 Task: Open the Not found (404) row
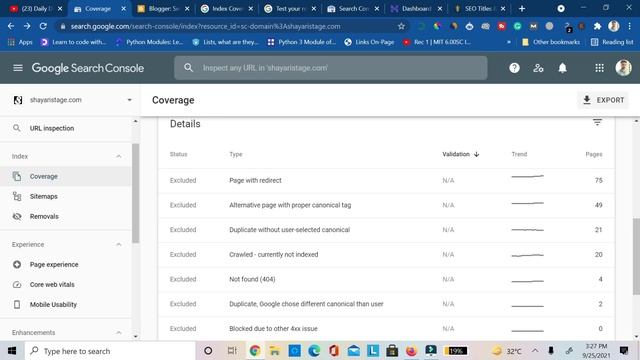click(x=386, y=279)
